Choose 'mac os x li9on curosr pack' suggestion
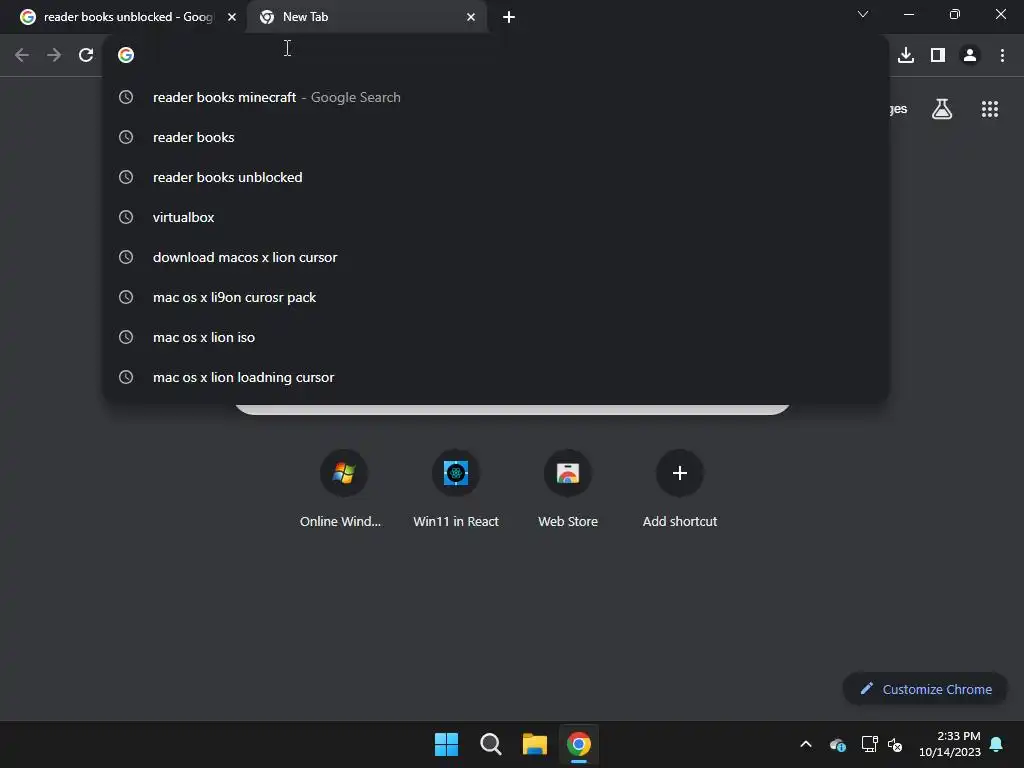This screenshot has height=768, width=1024. tap(496, 297)
